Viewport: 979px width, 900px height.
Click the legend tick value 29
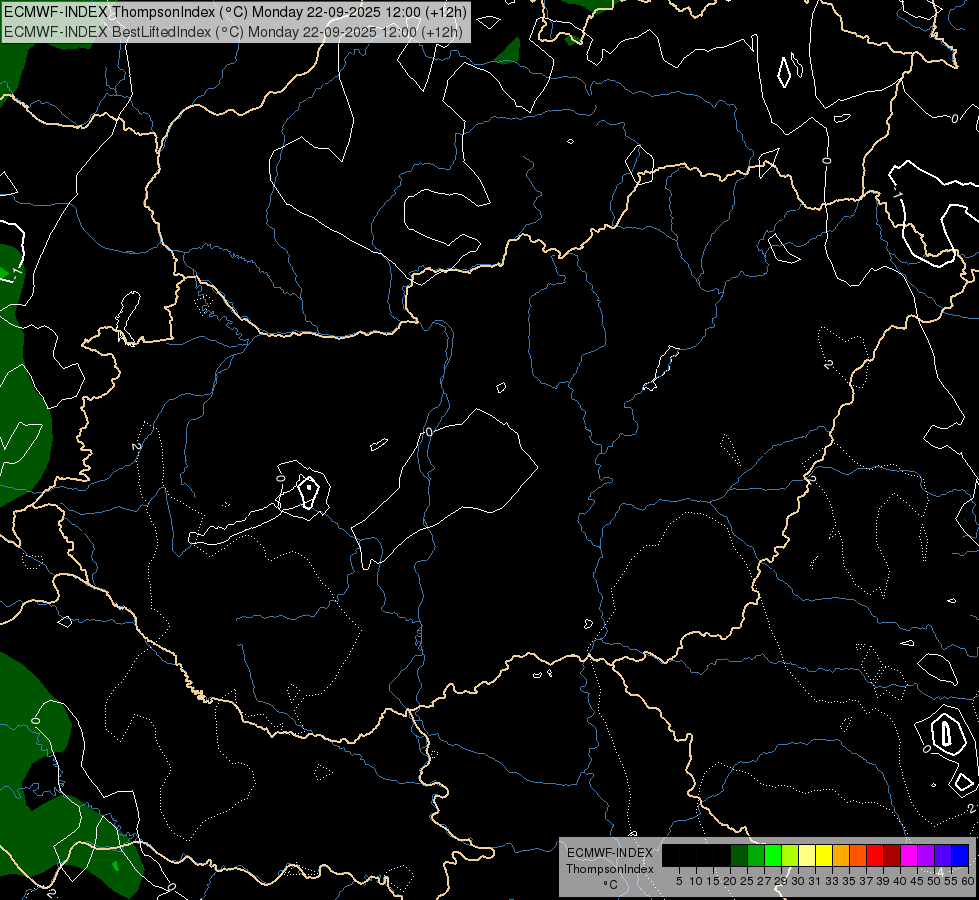pos(781,881)
